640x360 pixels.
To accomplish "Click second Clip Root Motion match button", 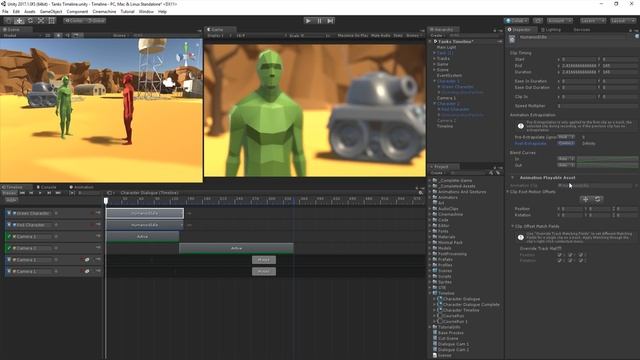I will coord(598,199).
